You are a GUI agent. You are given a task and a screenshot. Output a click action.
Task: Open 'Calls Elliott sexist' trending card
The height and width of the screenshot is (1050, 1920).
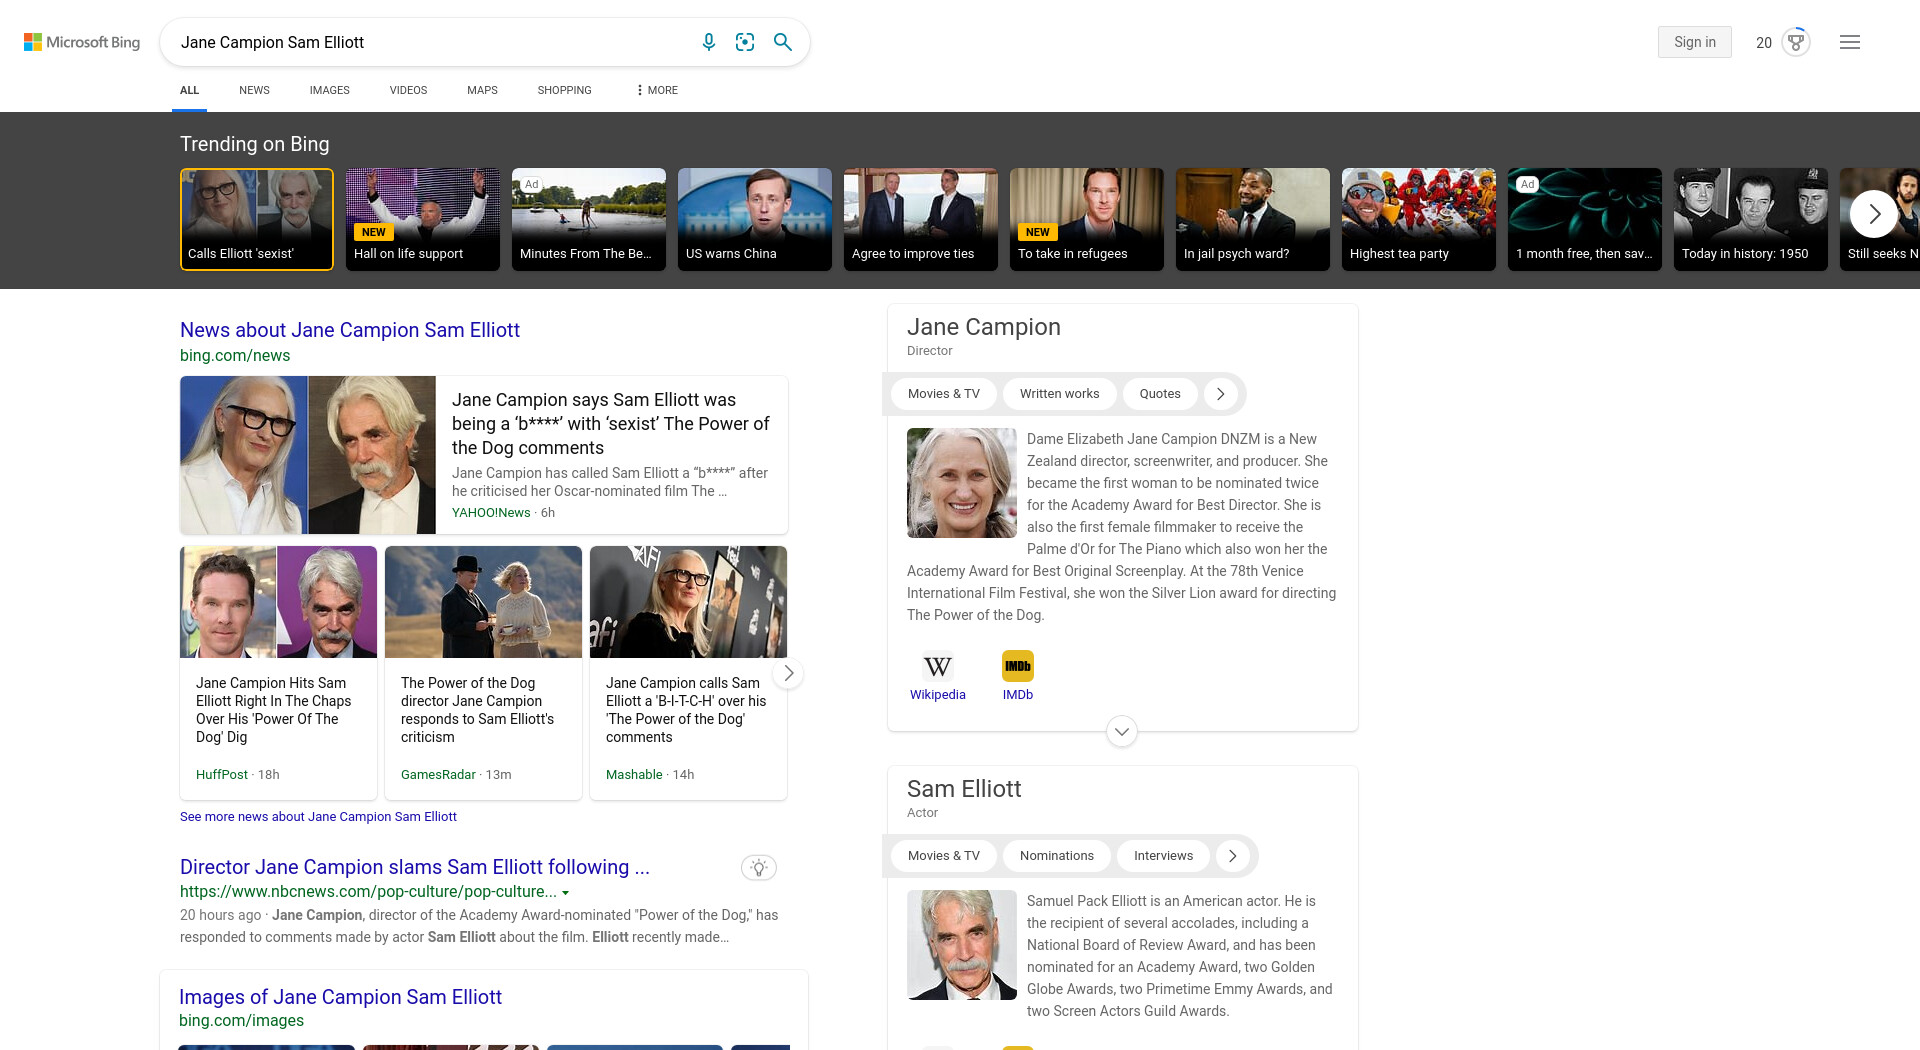tap(257, 219)
